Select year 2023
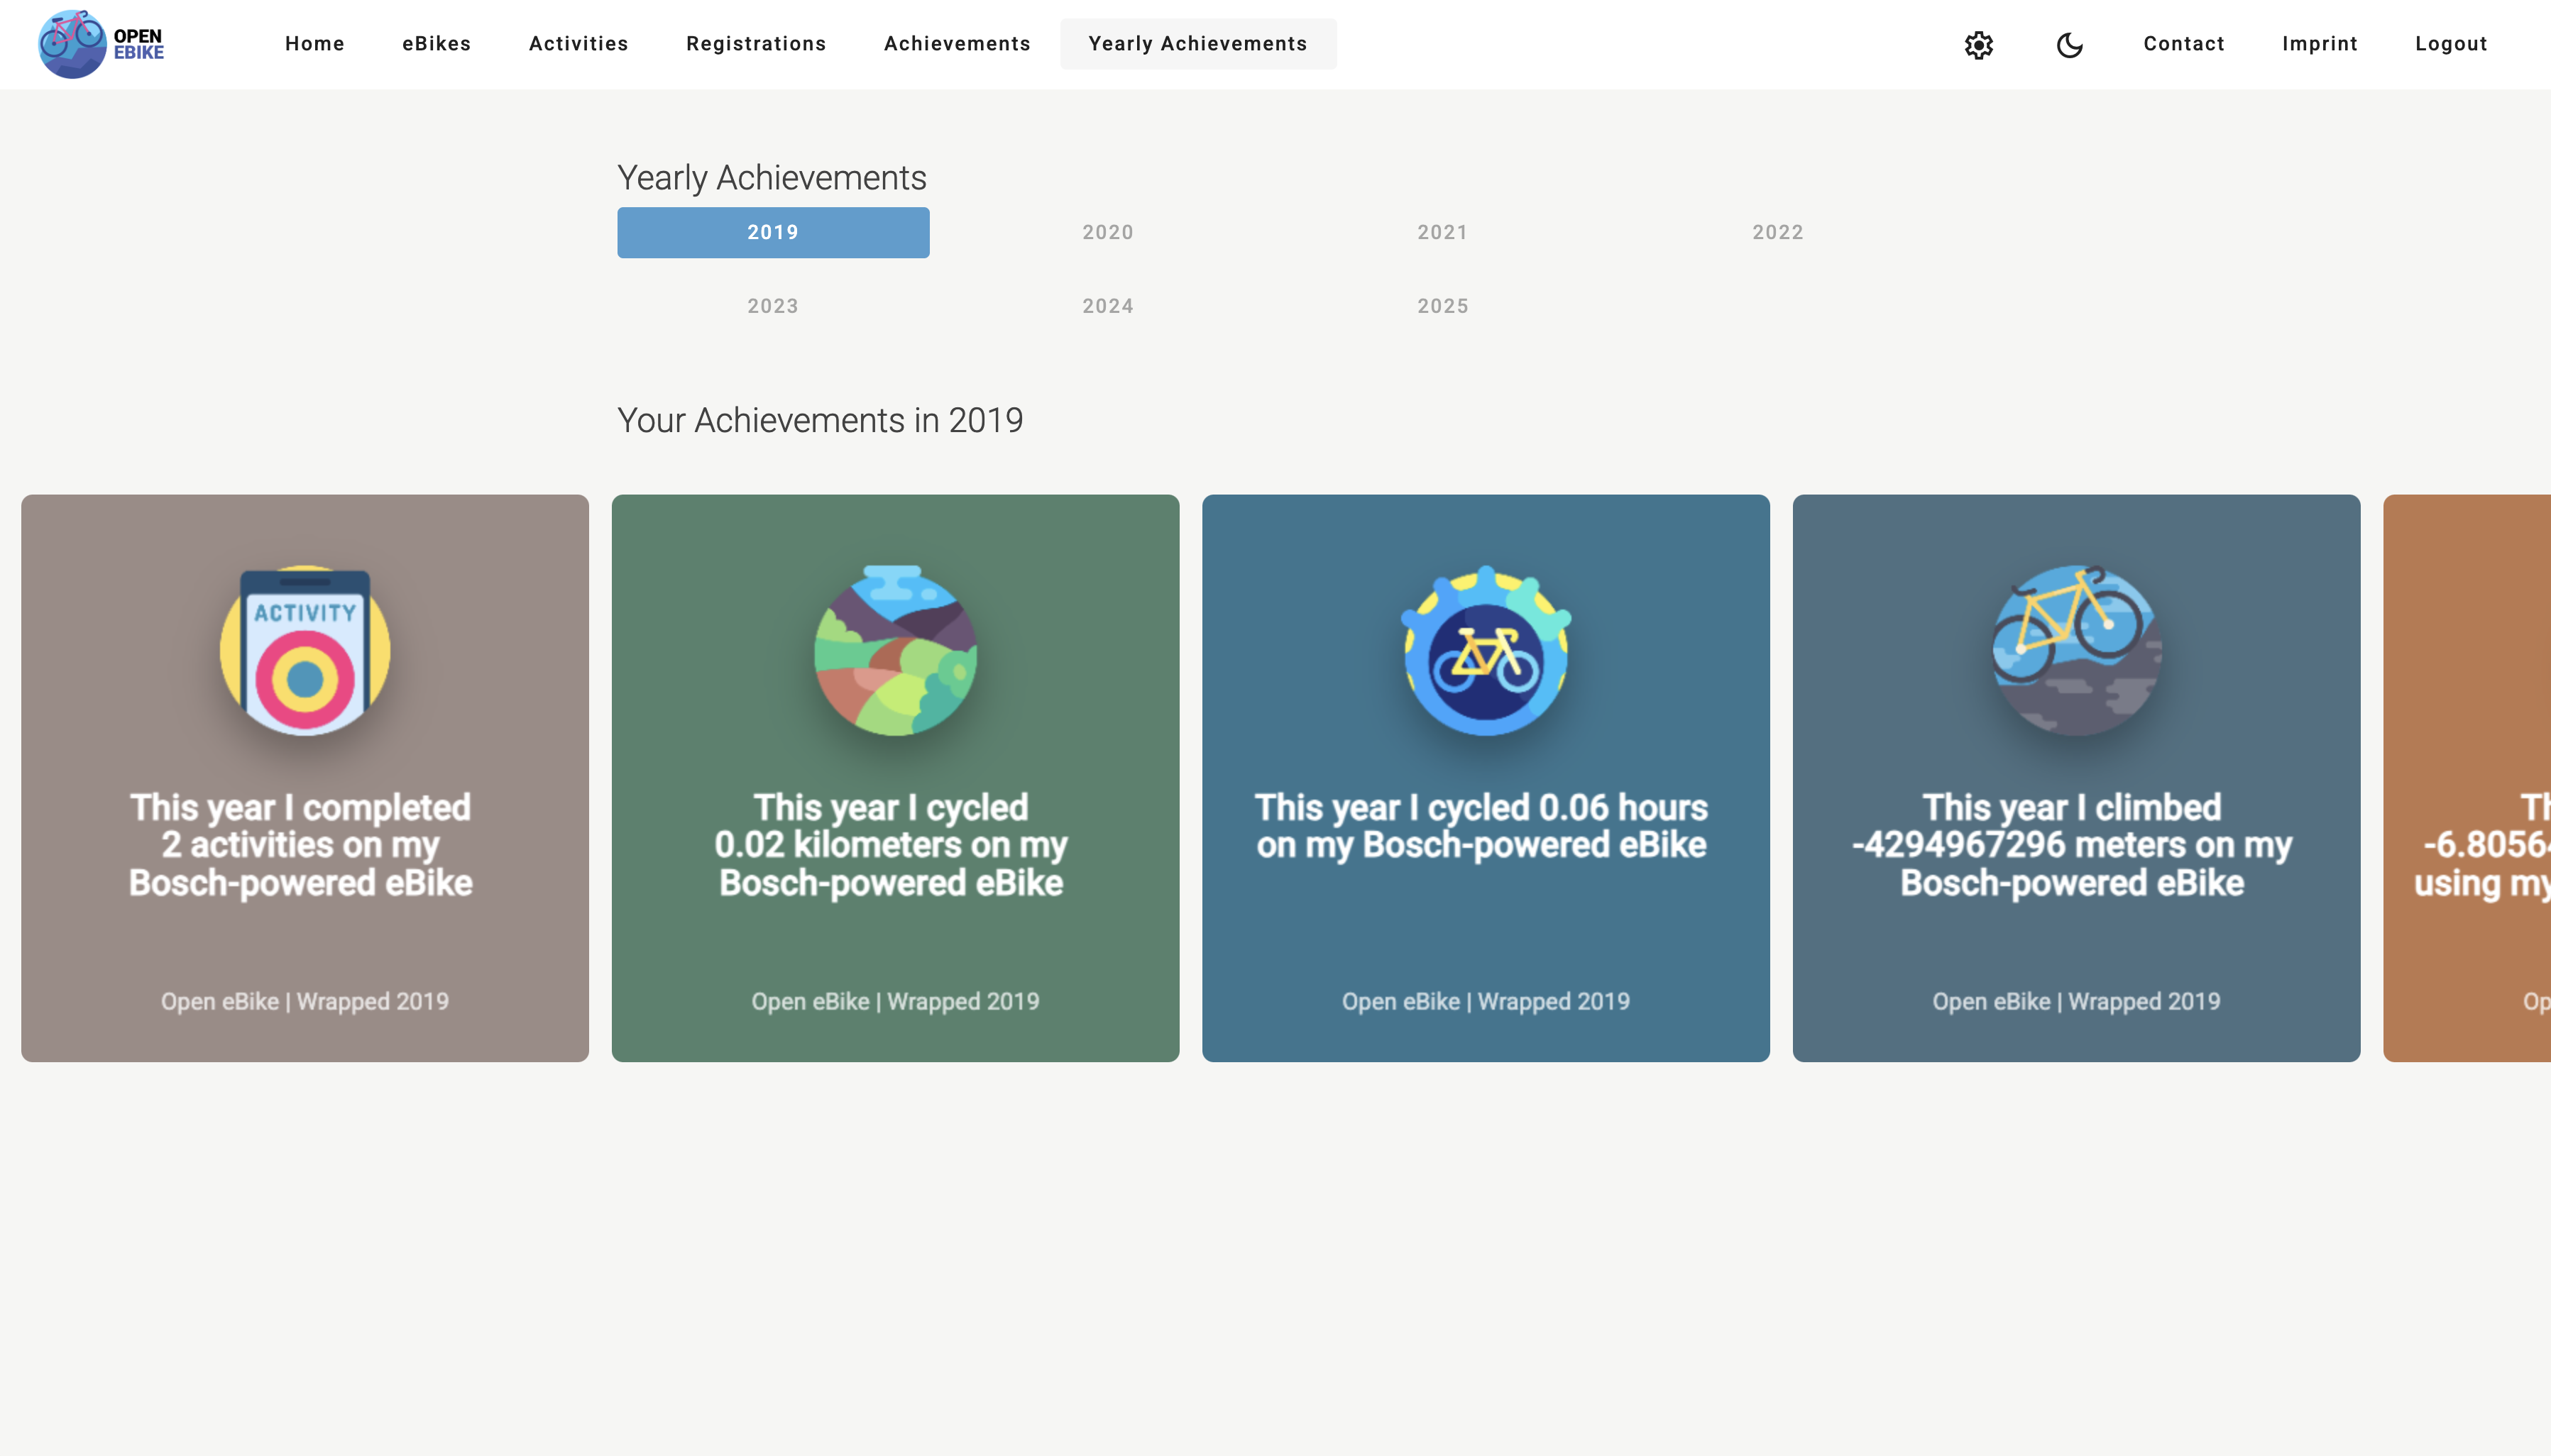The height and width of the screenshot is (1456, 2551). (771, 305)
